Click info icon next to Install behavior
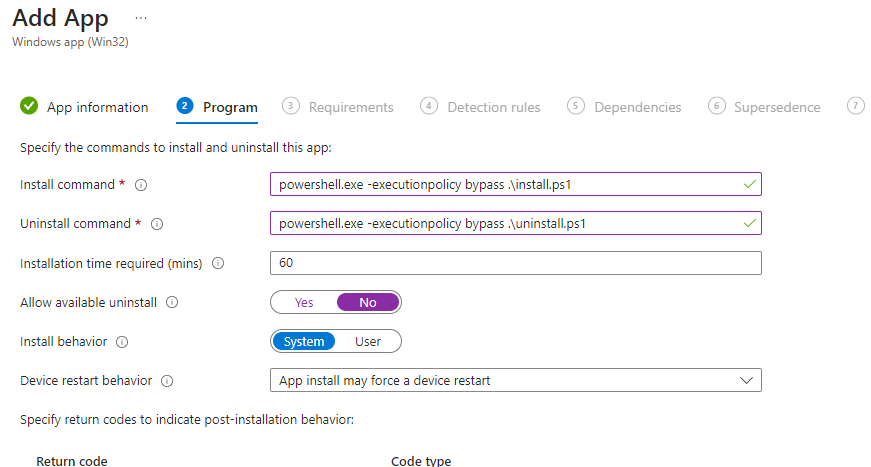 [x=122, y=342]
